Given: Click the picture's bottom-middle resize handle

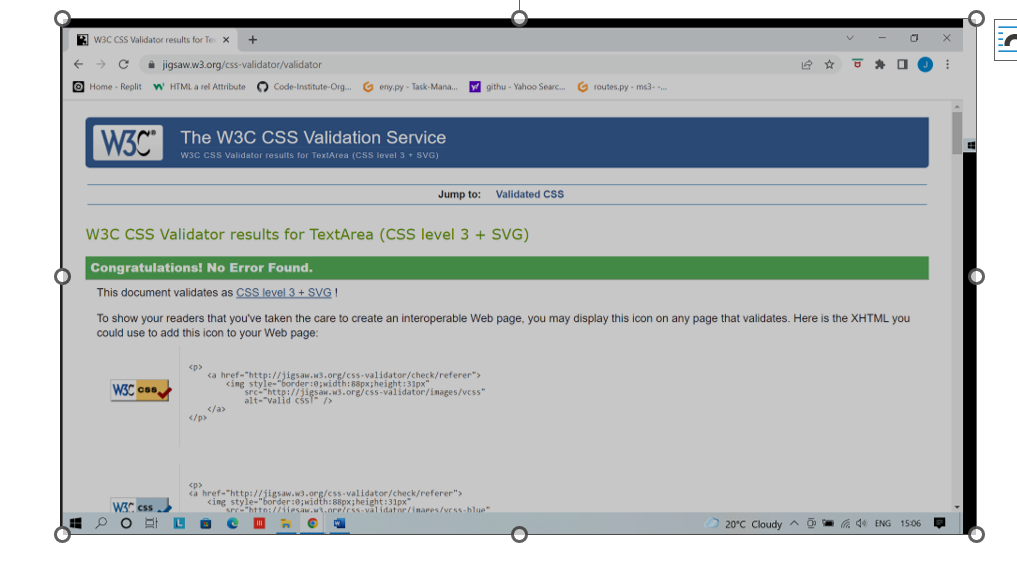Looking at the screenshot, I should coord(519,535).
